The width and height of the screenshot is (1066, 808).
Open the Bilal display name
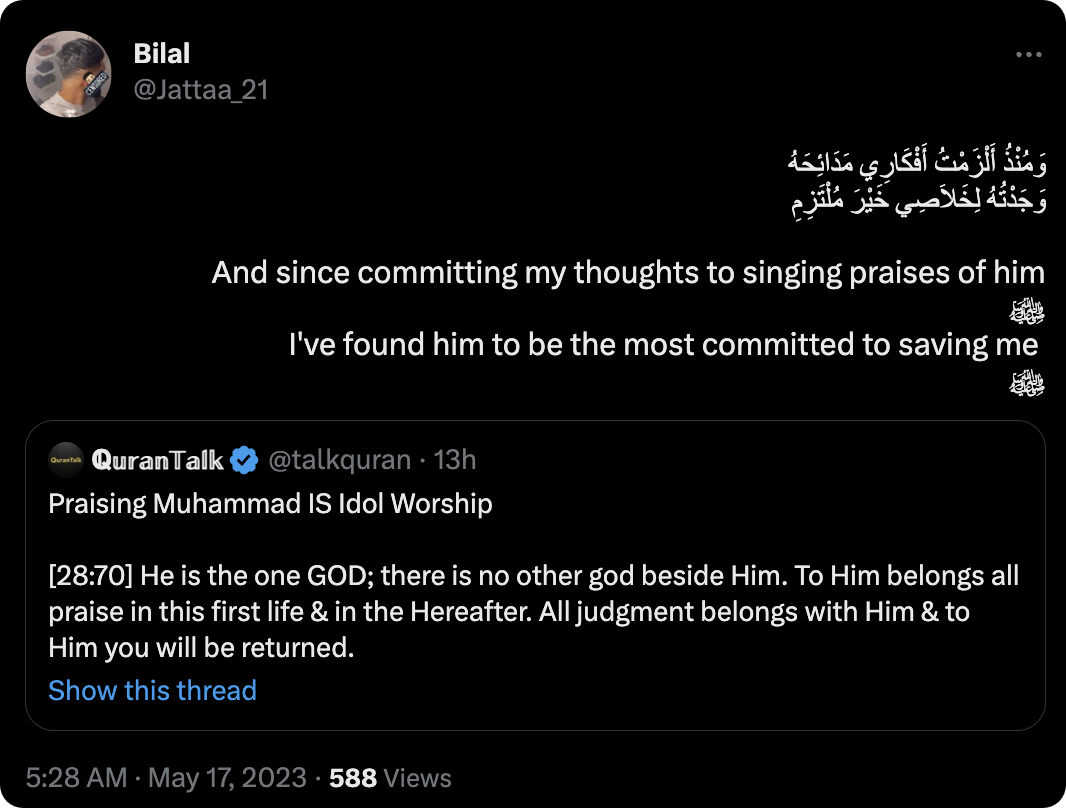[x=162, y=54]
